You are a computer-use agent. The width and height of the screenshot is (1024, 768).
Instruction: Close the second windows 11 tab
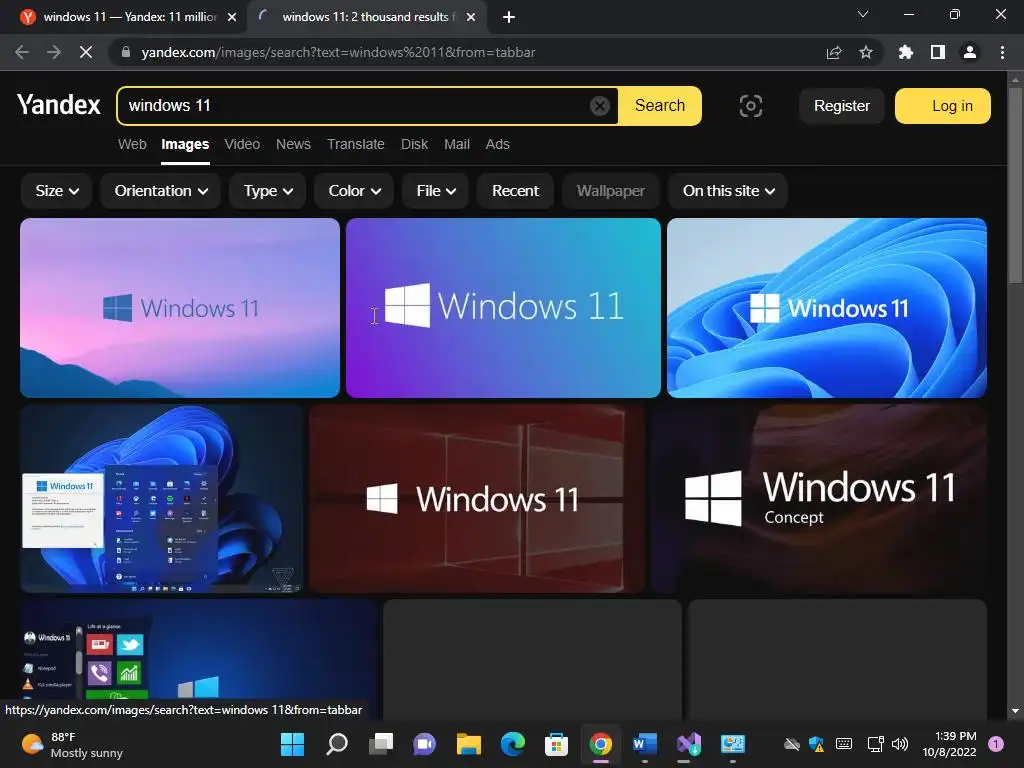point(471,17)
